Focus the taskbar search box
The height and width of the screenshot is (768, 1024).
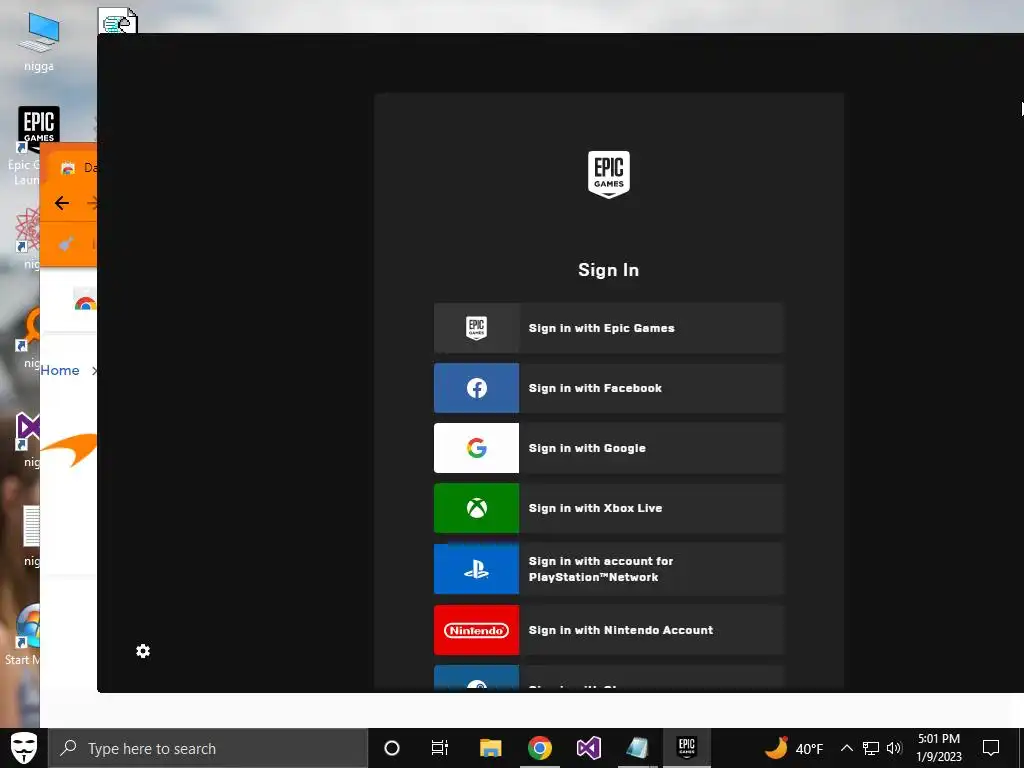click(x=208, y=748)
